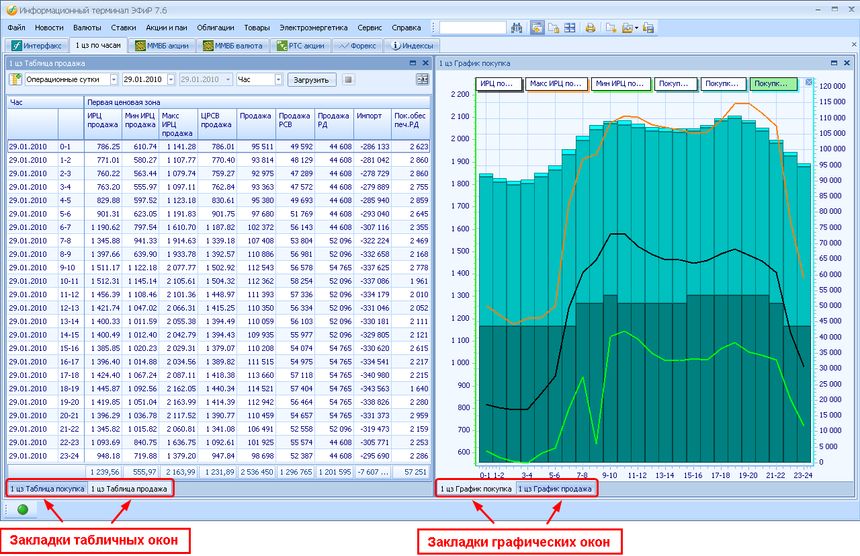Switch to the ММВБ акции tab
The width and height of the screenshot is (860, 556).
(x=161, y=46)
